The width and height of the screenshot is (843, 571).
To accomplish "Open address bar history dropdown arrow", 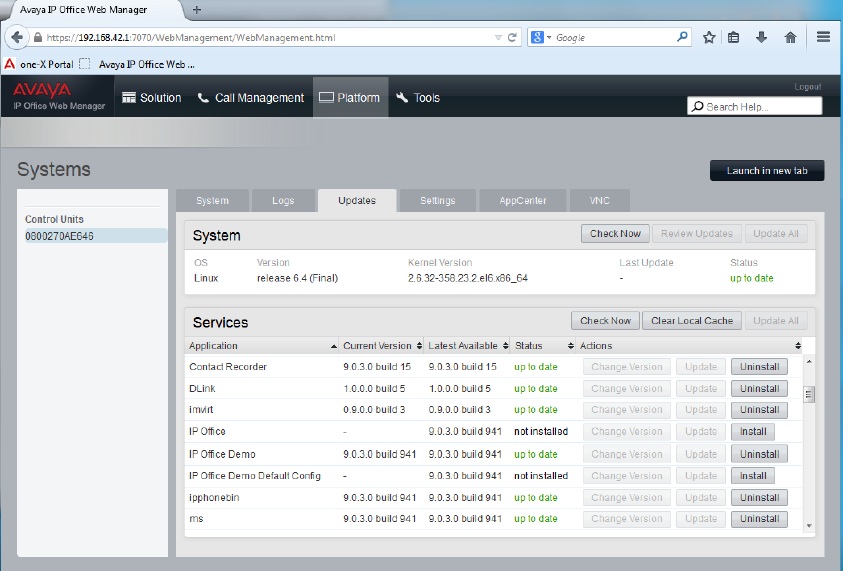I will (498, 38).
